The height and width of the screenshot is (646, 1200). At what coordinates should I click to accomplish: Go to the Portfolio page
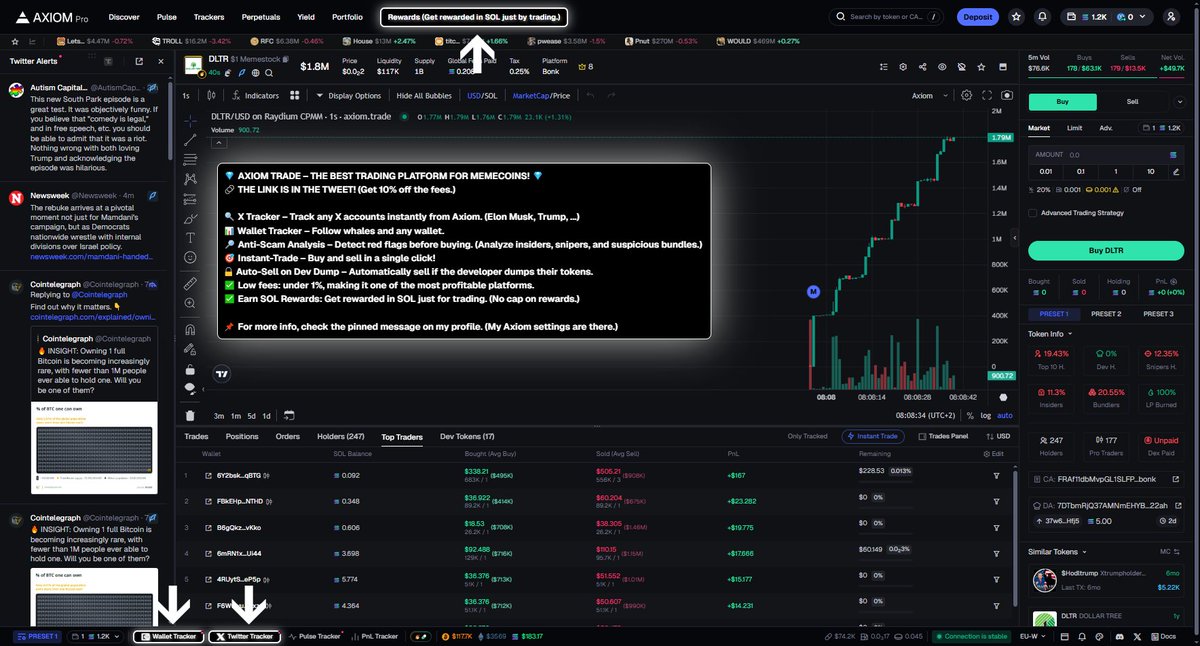[347, 17]
